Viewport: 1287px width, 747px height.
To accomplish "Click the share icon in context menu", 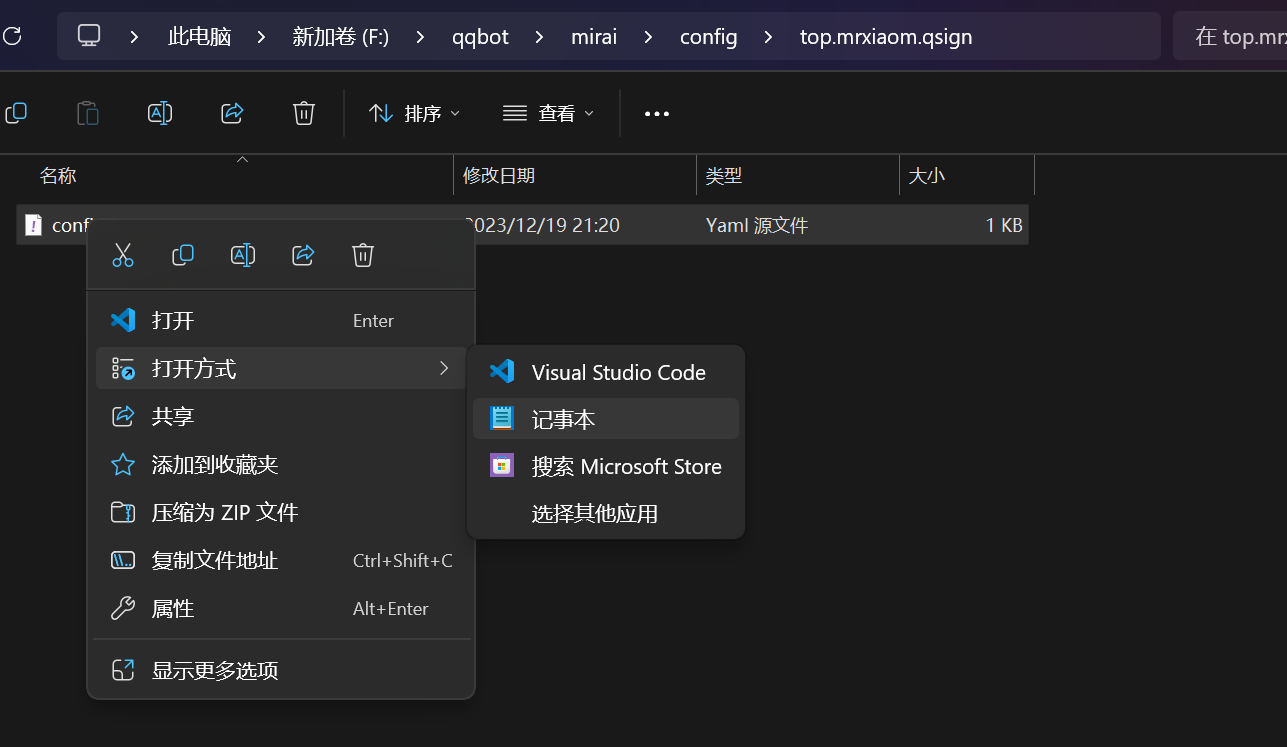I will pyautogui.click(x=303, y=255).
